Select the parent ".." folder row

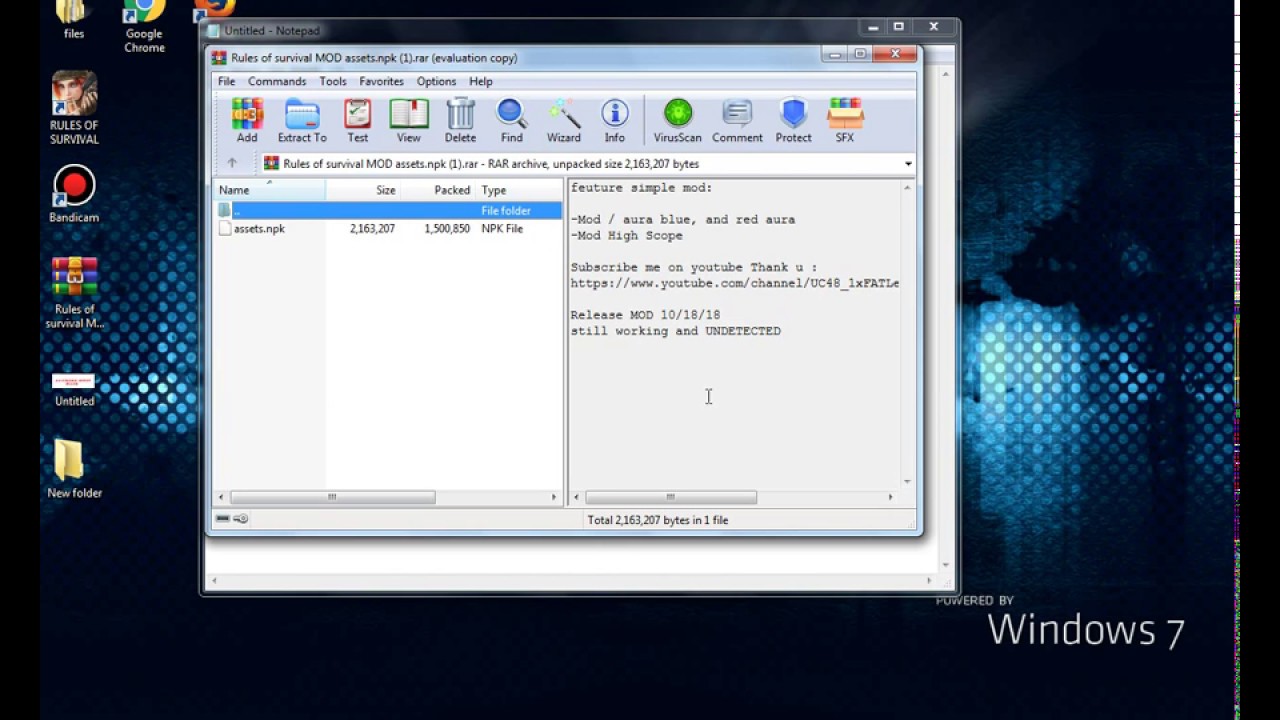click(387, 211)
